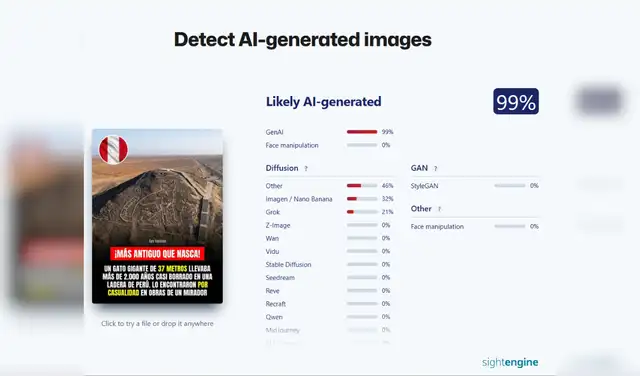This screenshot has width=640, height=376.
Task: Click the 'Qwen' row label
Action: (274, 317)
